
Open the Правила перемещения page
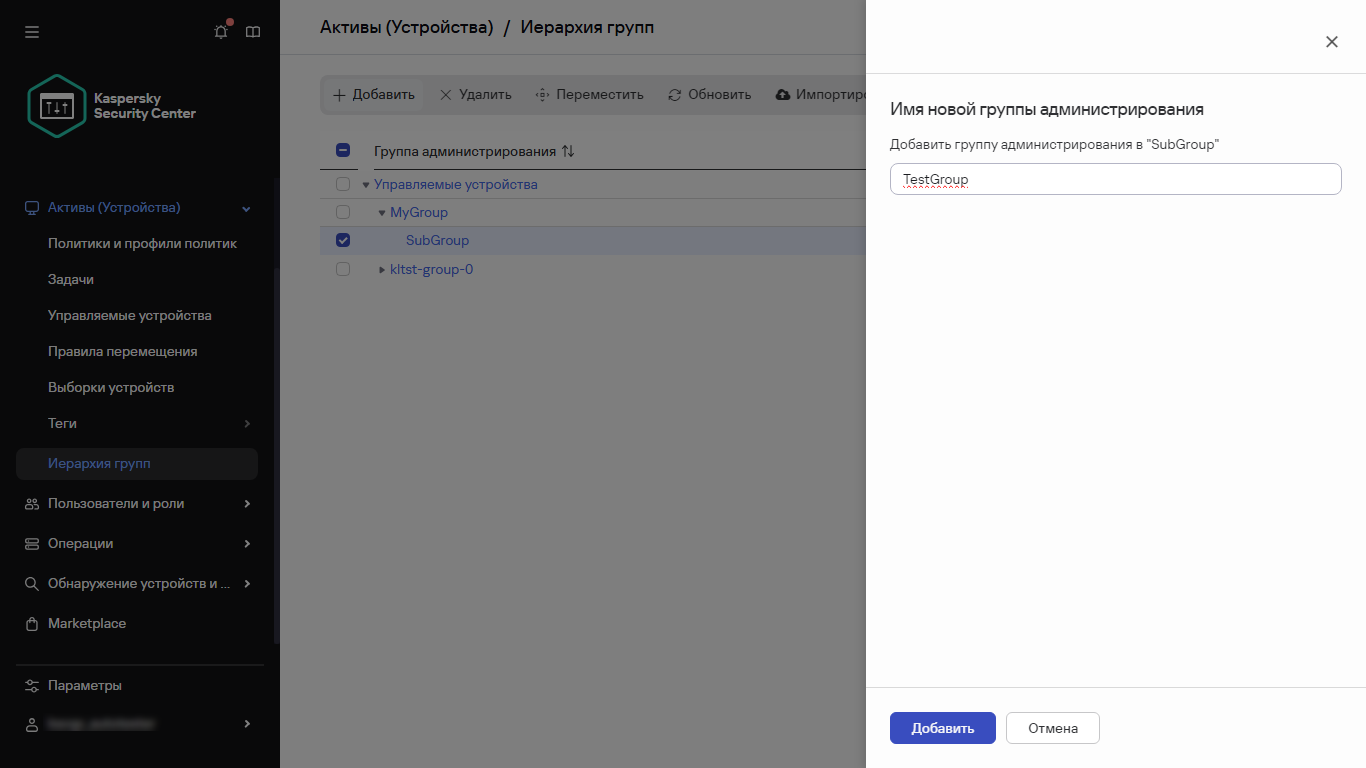click(x=123, y=351)
